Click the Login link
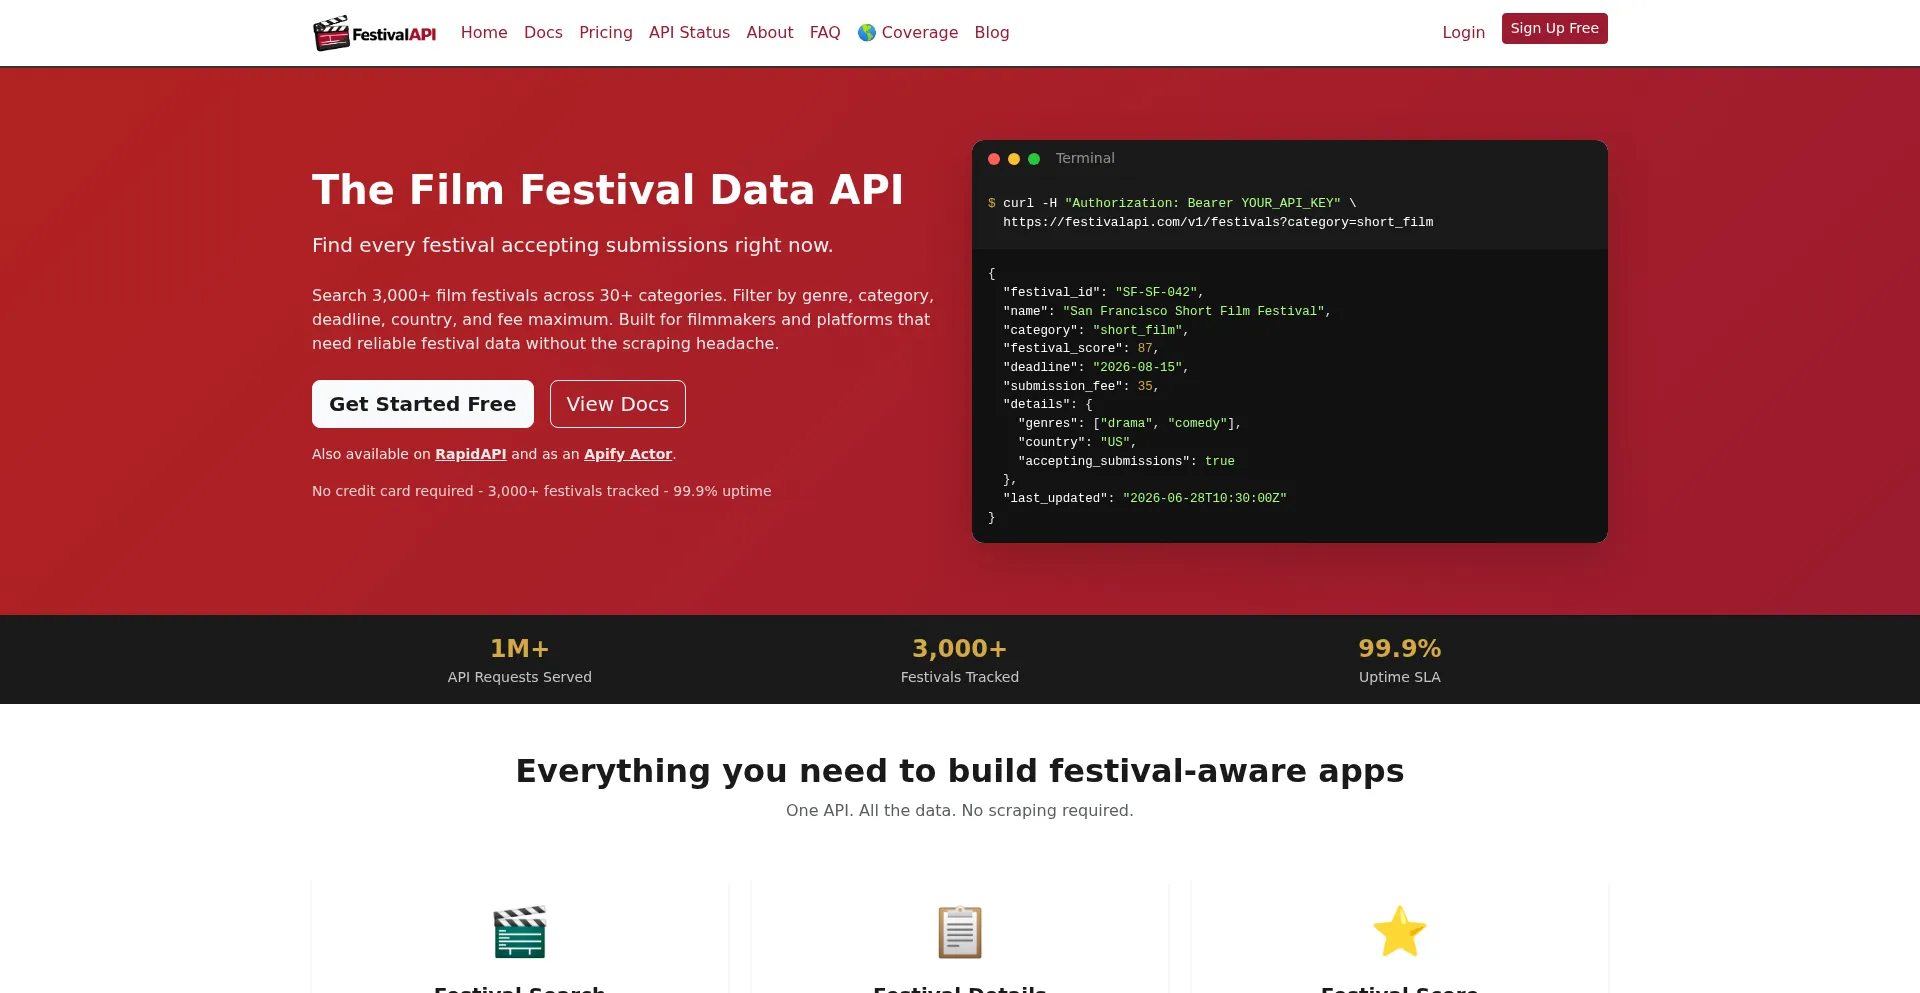Screen dimensions: 1920x993 click(x=1464, y=33)
